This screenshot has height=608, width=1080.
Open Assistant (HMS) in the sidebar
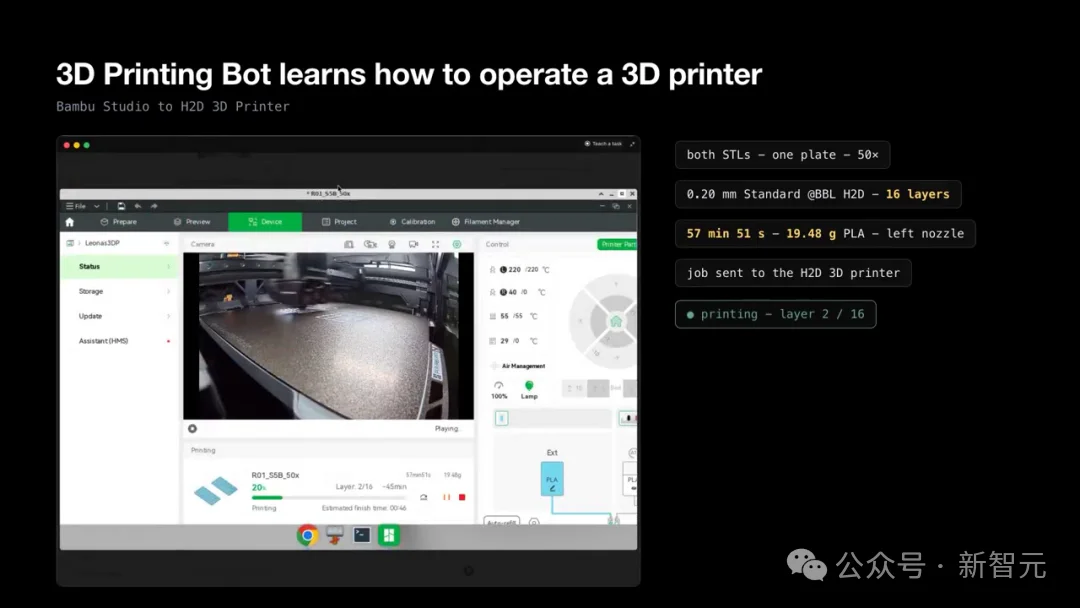(120, 341)
